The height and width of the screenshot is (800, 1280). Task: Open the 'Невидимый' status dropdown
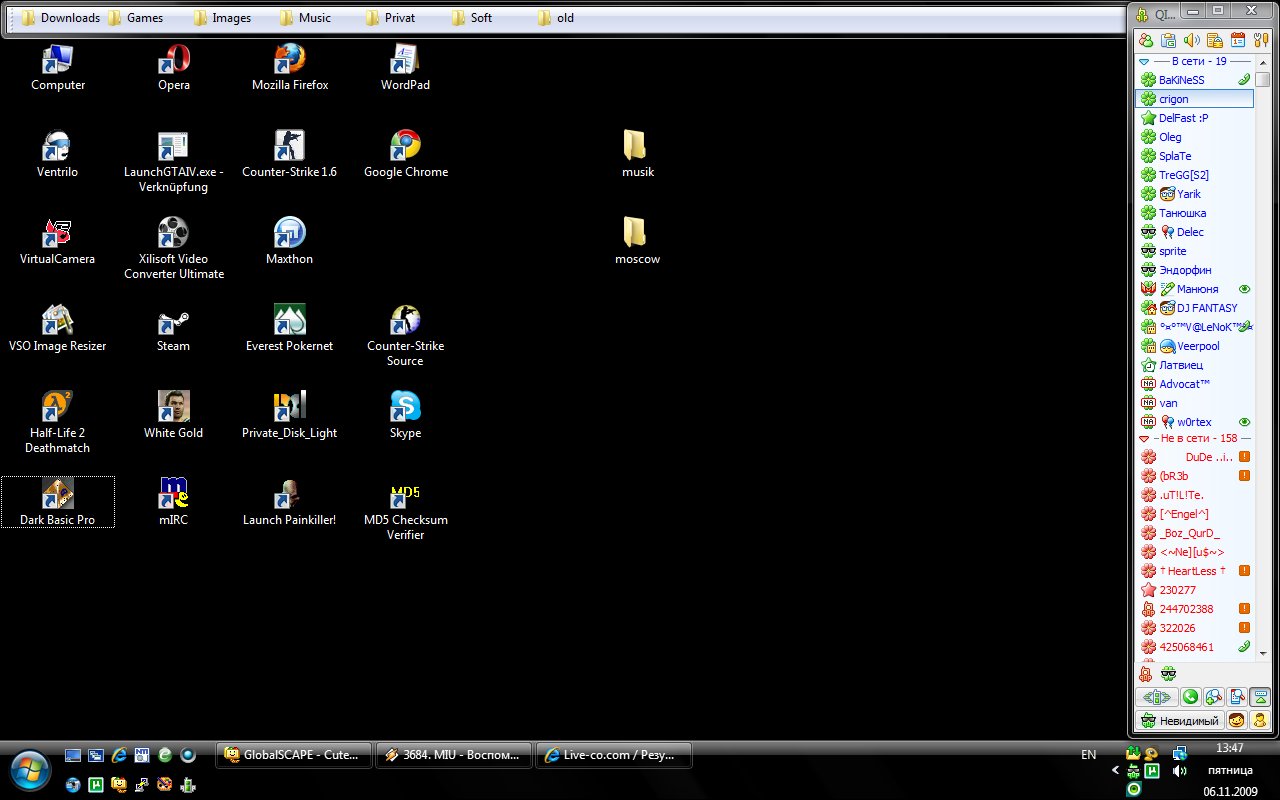tap(1179, 720)
